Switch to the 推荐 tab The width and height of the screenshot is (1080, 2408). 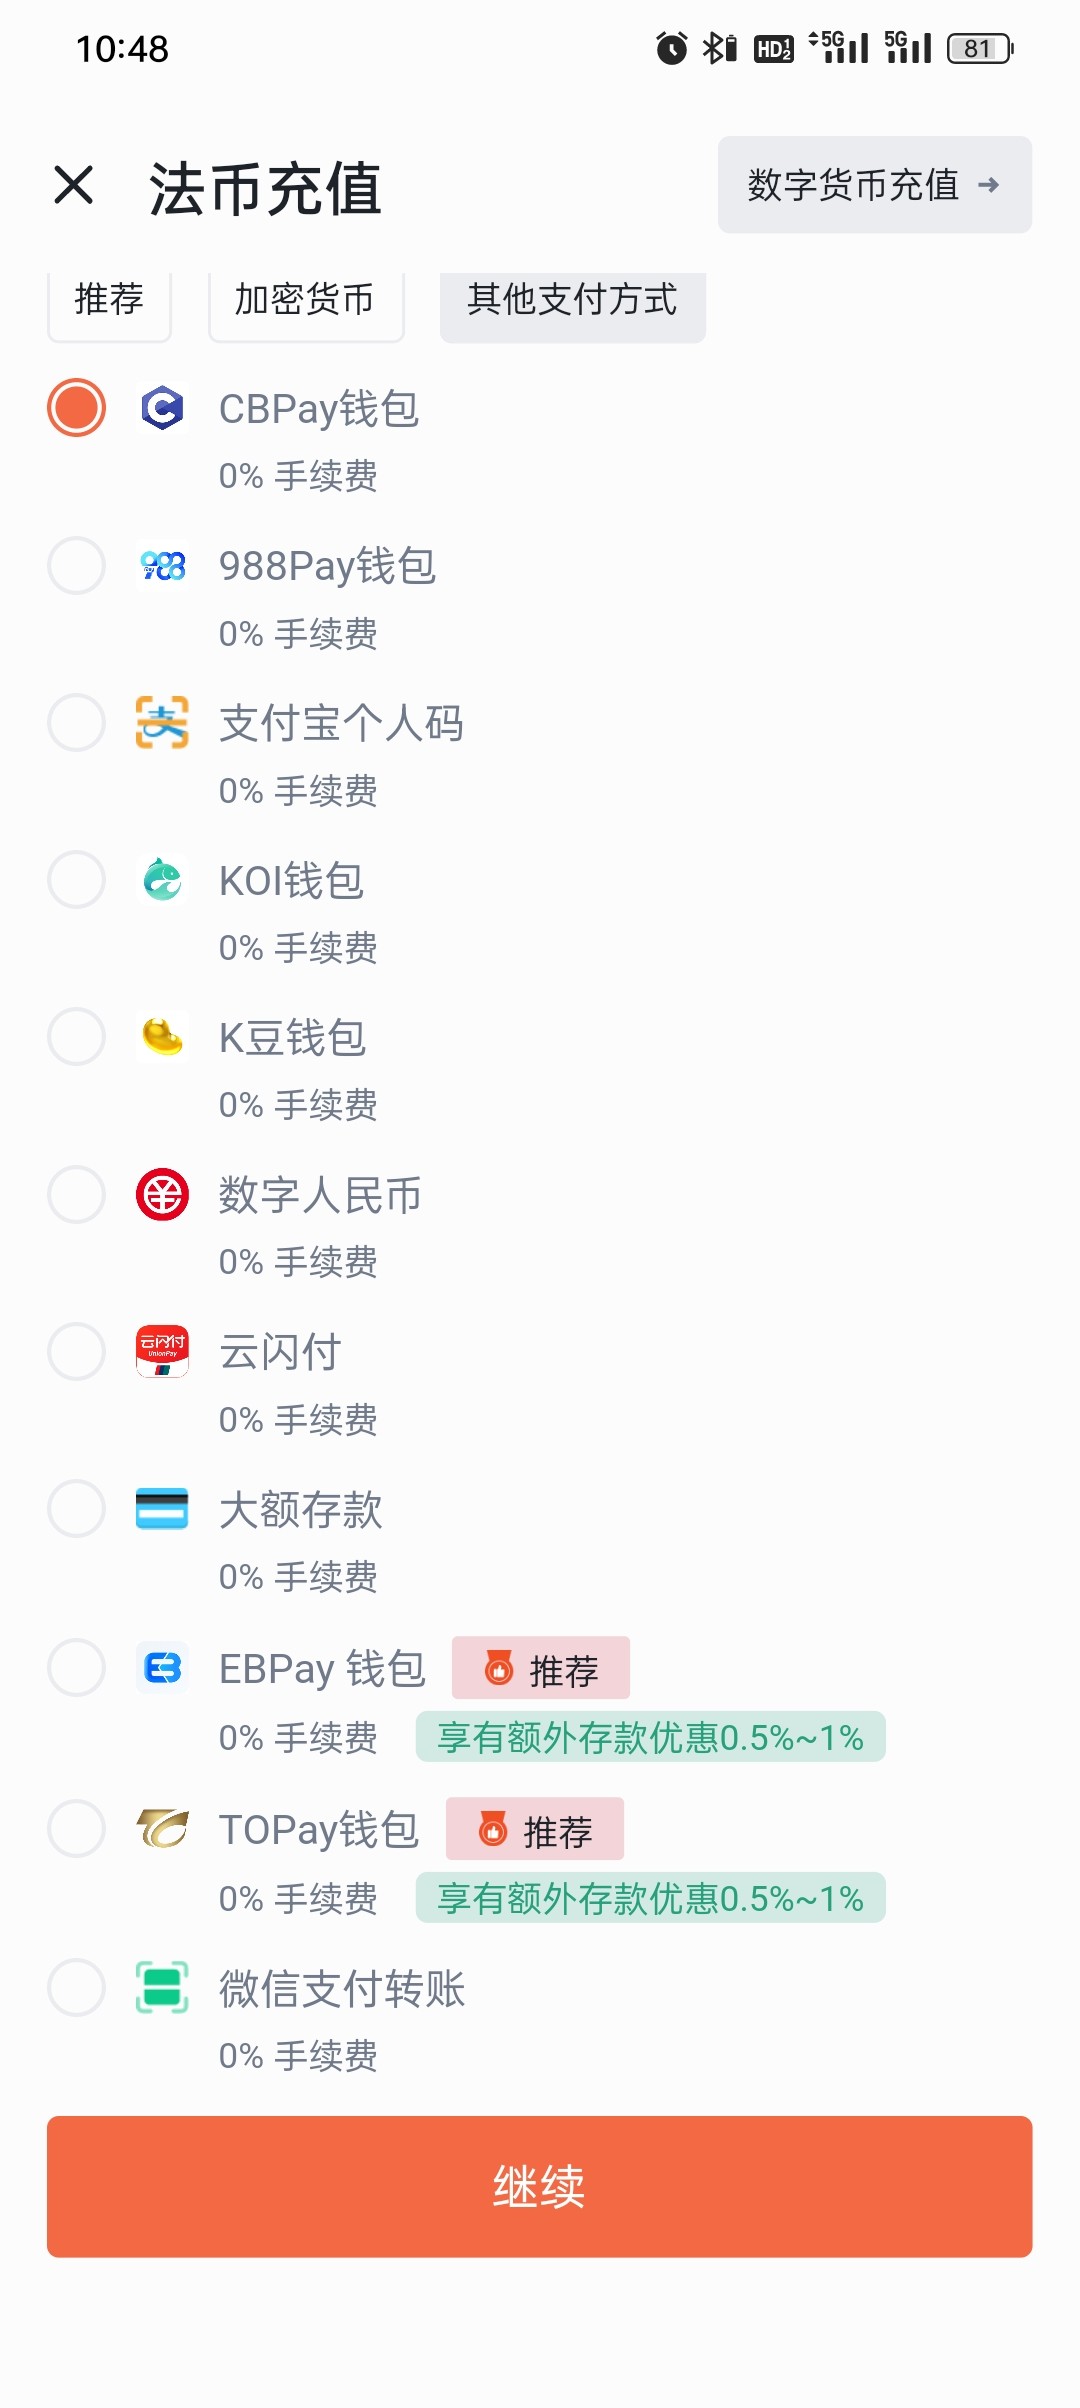(x=109, y=300)
